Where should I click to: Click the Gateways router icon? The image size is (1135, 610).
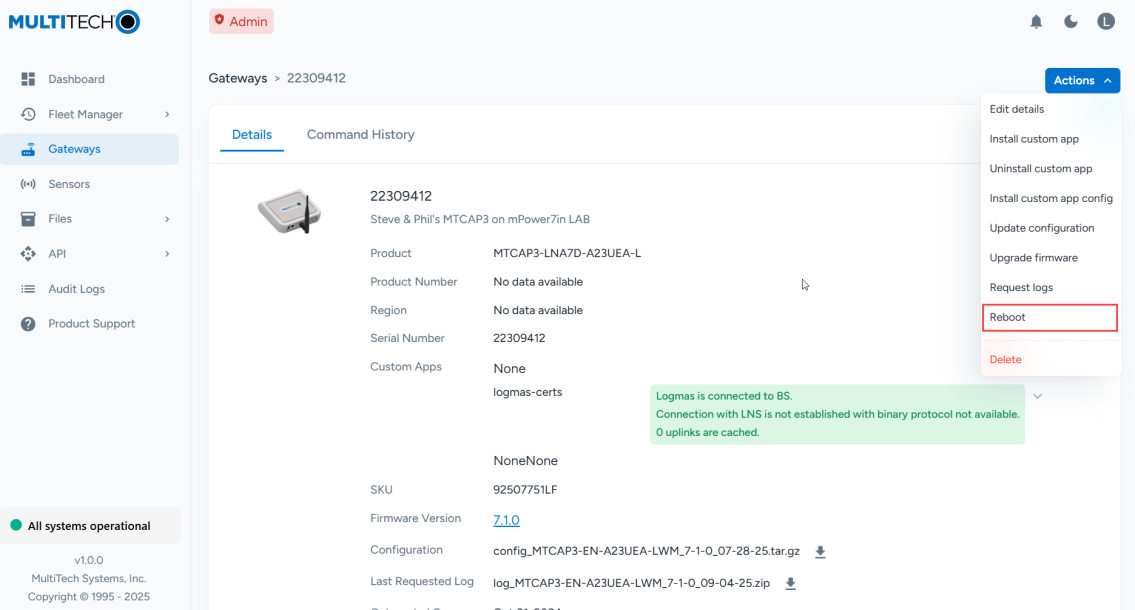[x=28, y=149]
